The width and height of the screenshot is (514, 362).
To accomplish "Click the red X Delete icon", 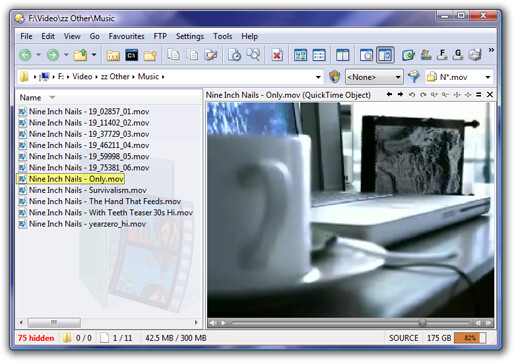I will (x=277, y=55).
